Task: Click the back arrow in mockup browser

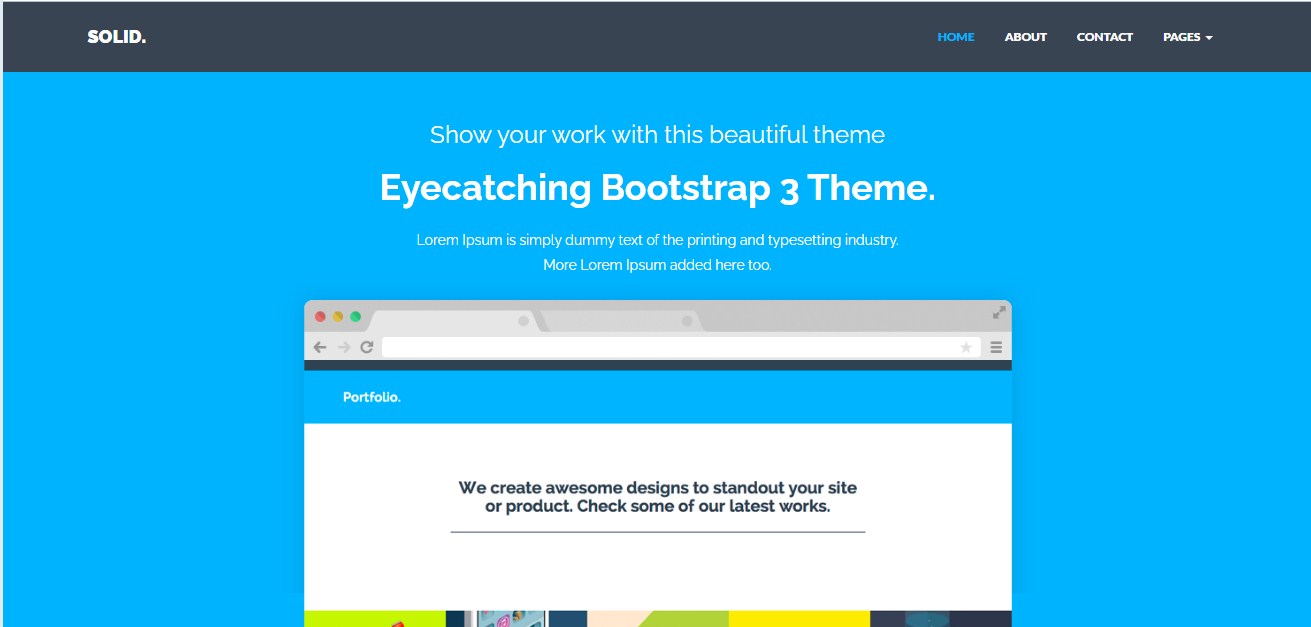Action: (320, 347)
